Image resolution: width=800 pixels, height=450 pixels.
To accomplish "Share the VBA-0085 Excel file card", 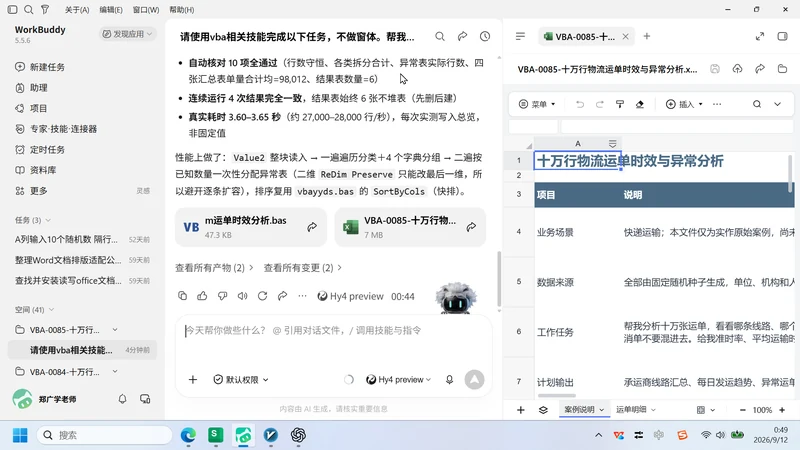I will click(x=471, y=227).
